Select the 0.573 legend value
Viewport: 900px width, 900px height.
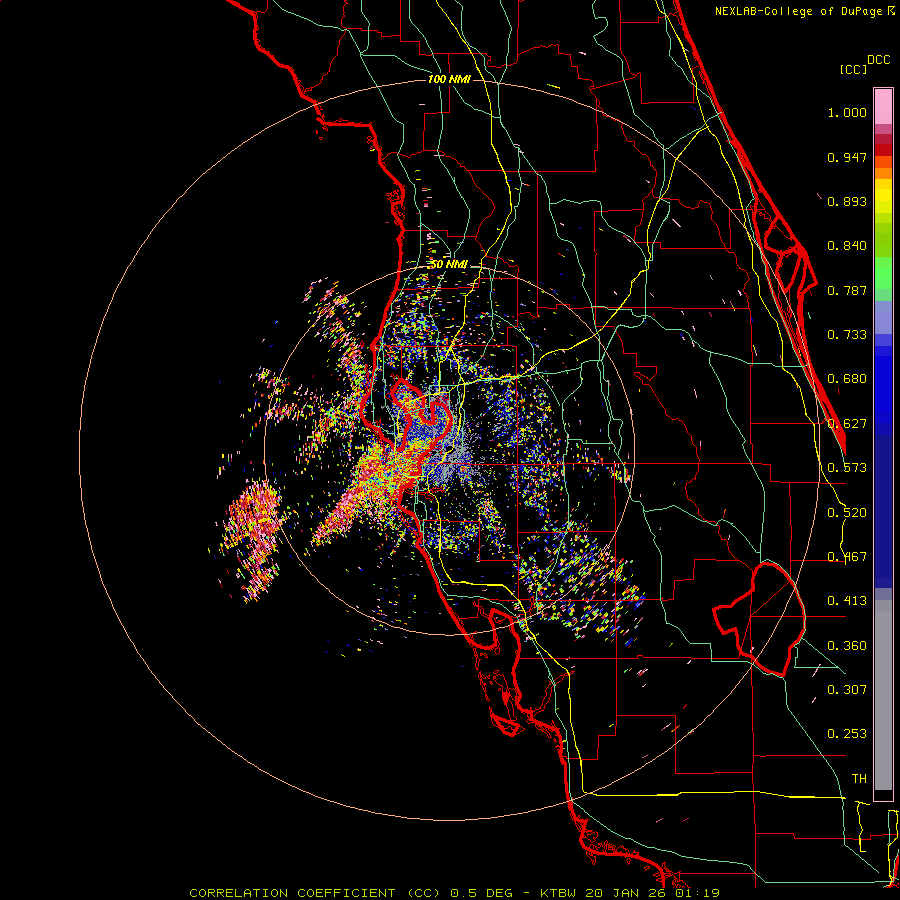tap(847, 468)
